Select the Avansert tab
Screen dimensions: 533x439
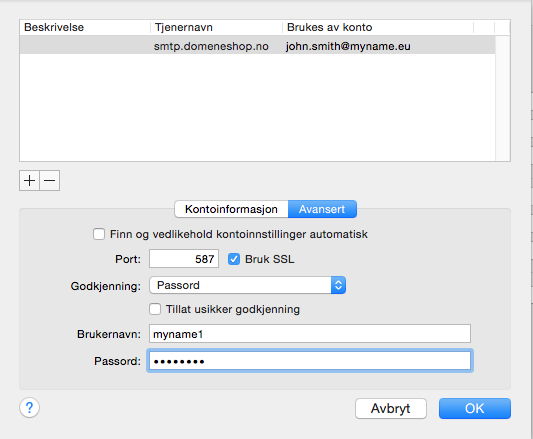coord(322,209)
